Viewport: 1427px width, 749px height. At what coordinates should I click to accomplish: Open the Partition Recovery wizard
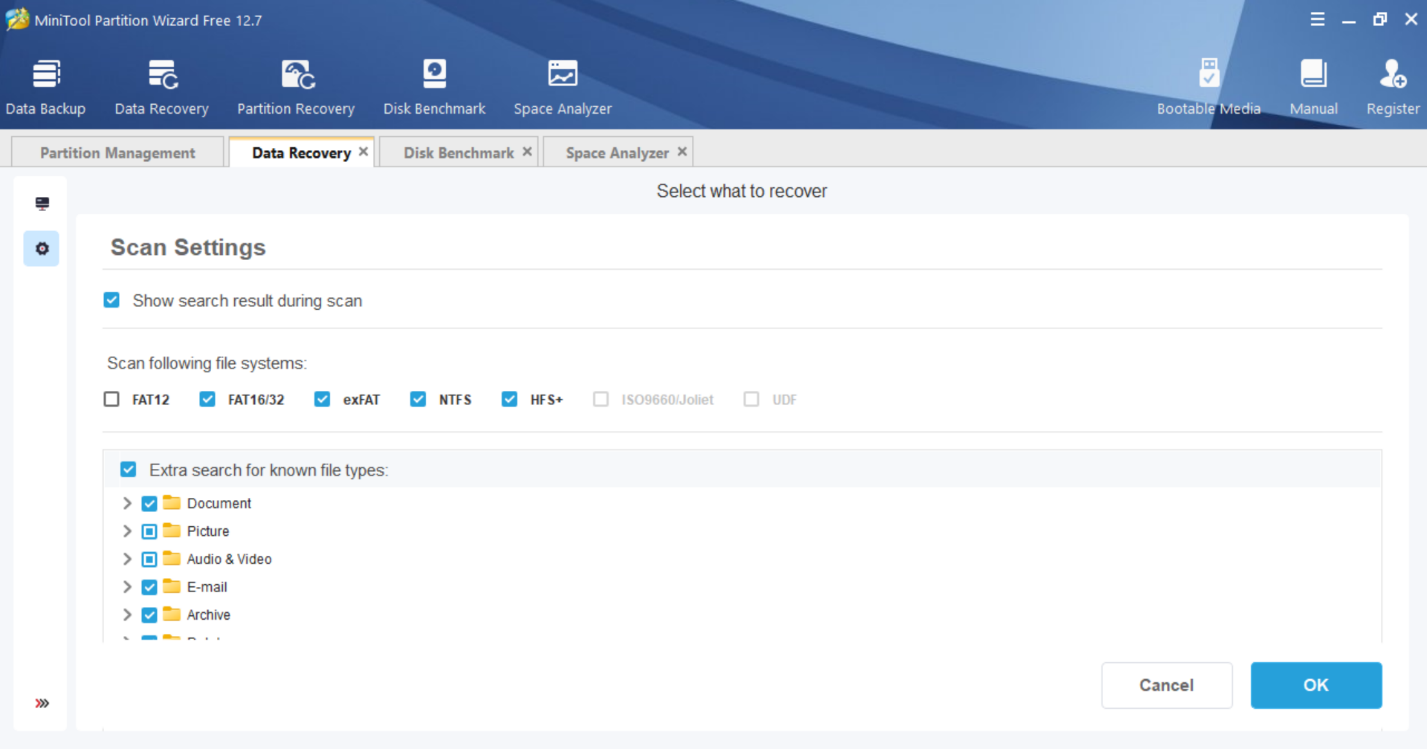tap(296, 87)
